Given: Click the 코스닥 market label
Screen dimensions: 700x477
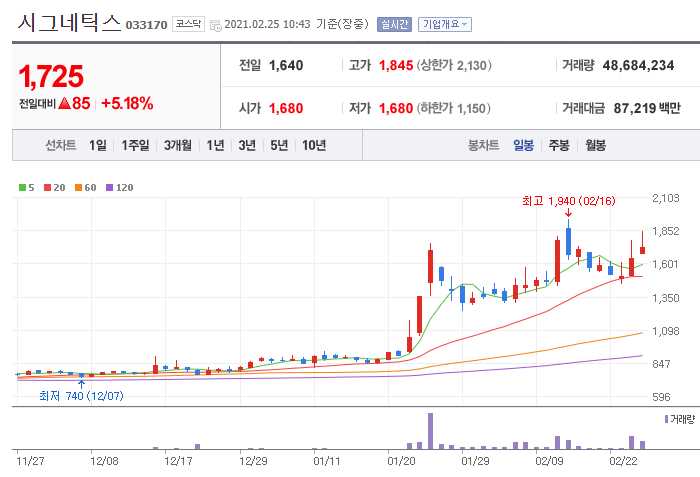Looking at the screenshot, I should click(x=188, y=24).
